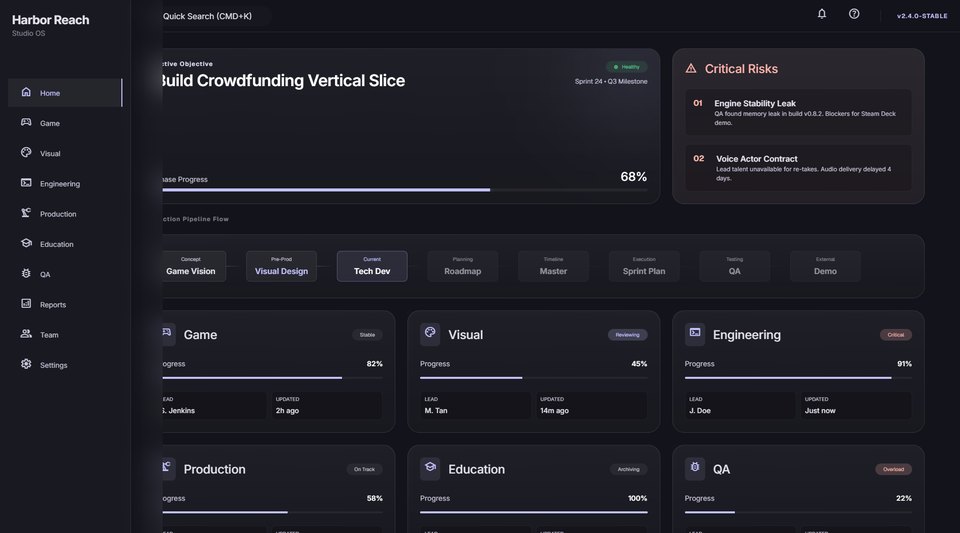The image size is (960, 533).
Task: Click the Production card icon
Action: click(x=167, y=468)
